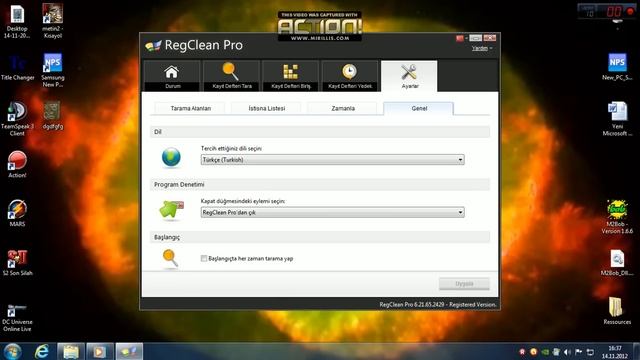Open the Kayıt Defteri Tara tab
Viewport: 640px width, 360px height.
click(231, 76)
